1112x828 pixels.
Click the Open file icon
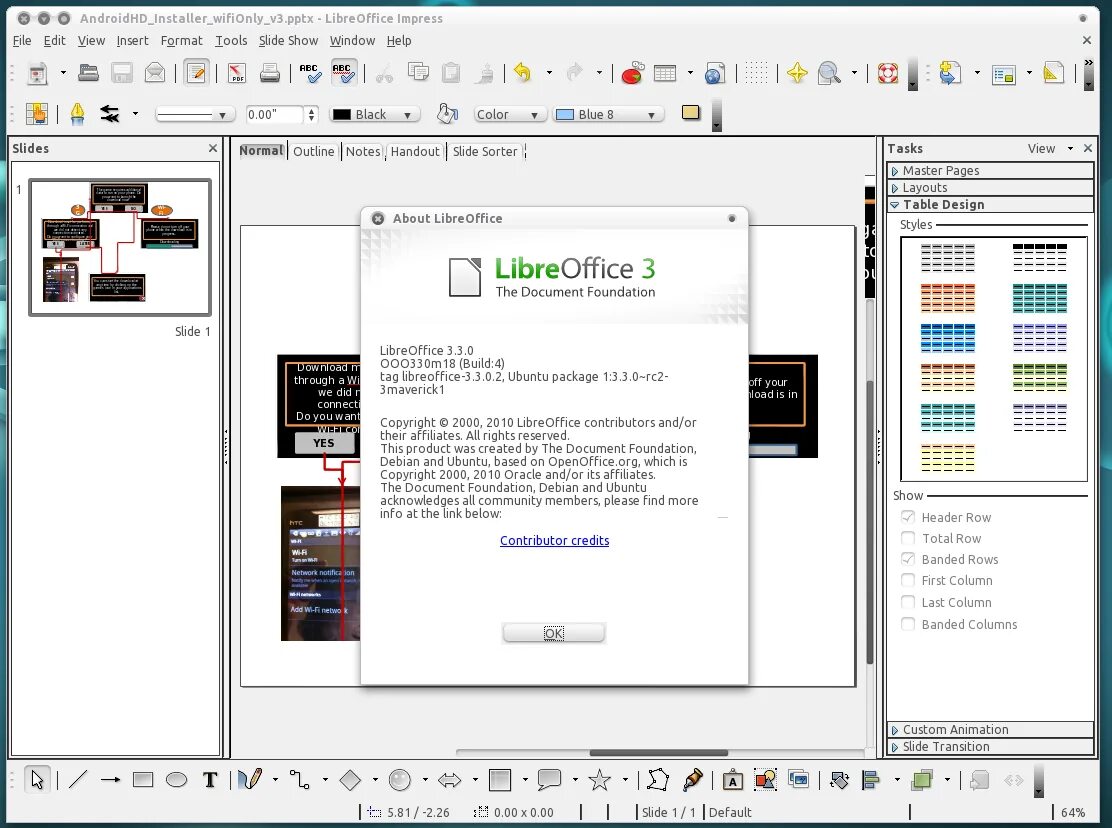coord(89,73)
